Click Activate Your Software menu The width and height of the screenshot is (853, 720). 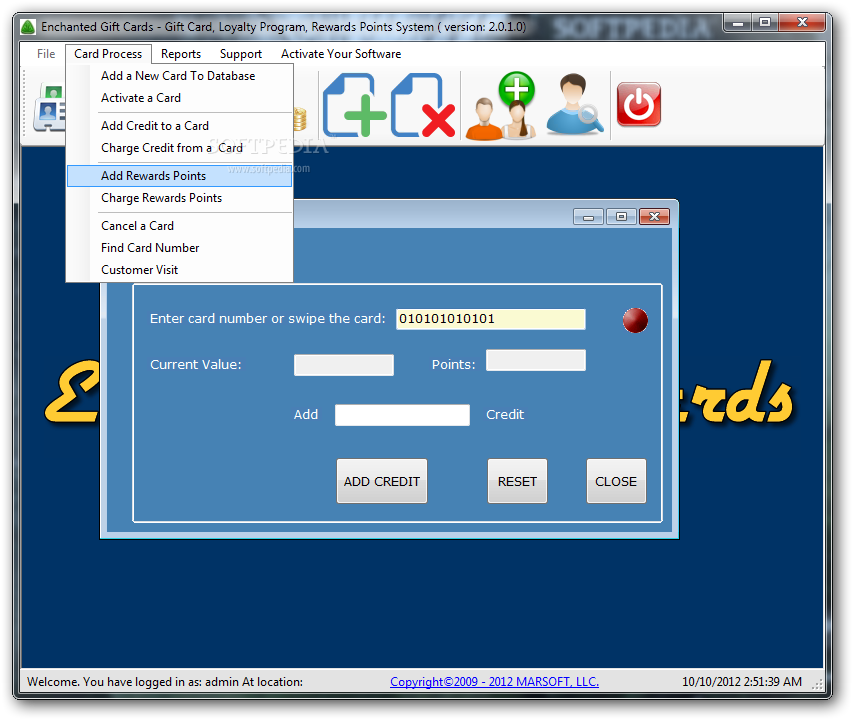pyautogui.click(x=341, y=54)
